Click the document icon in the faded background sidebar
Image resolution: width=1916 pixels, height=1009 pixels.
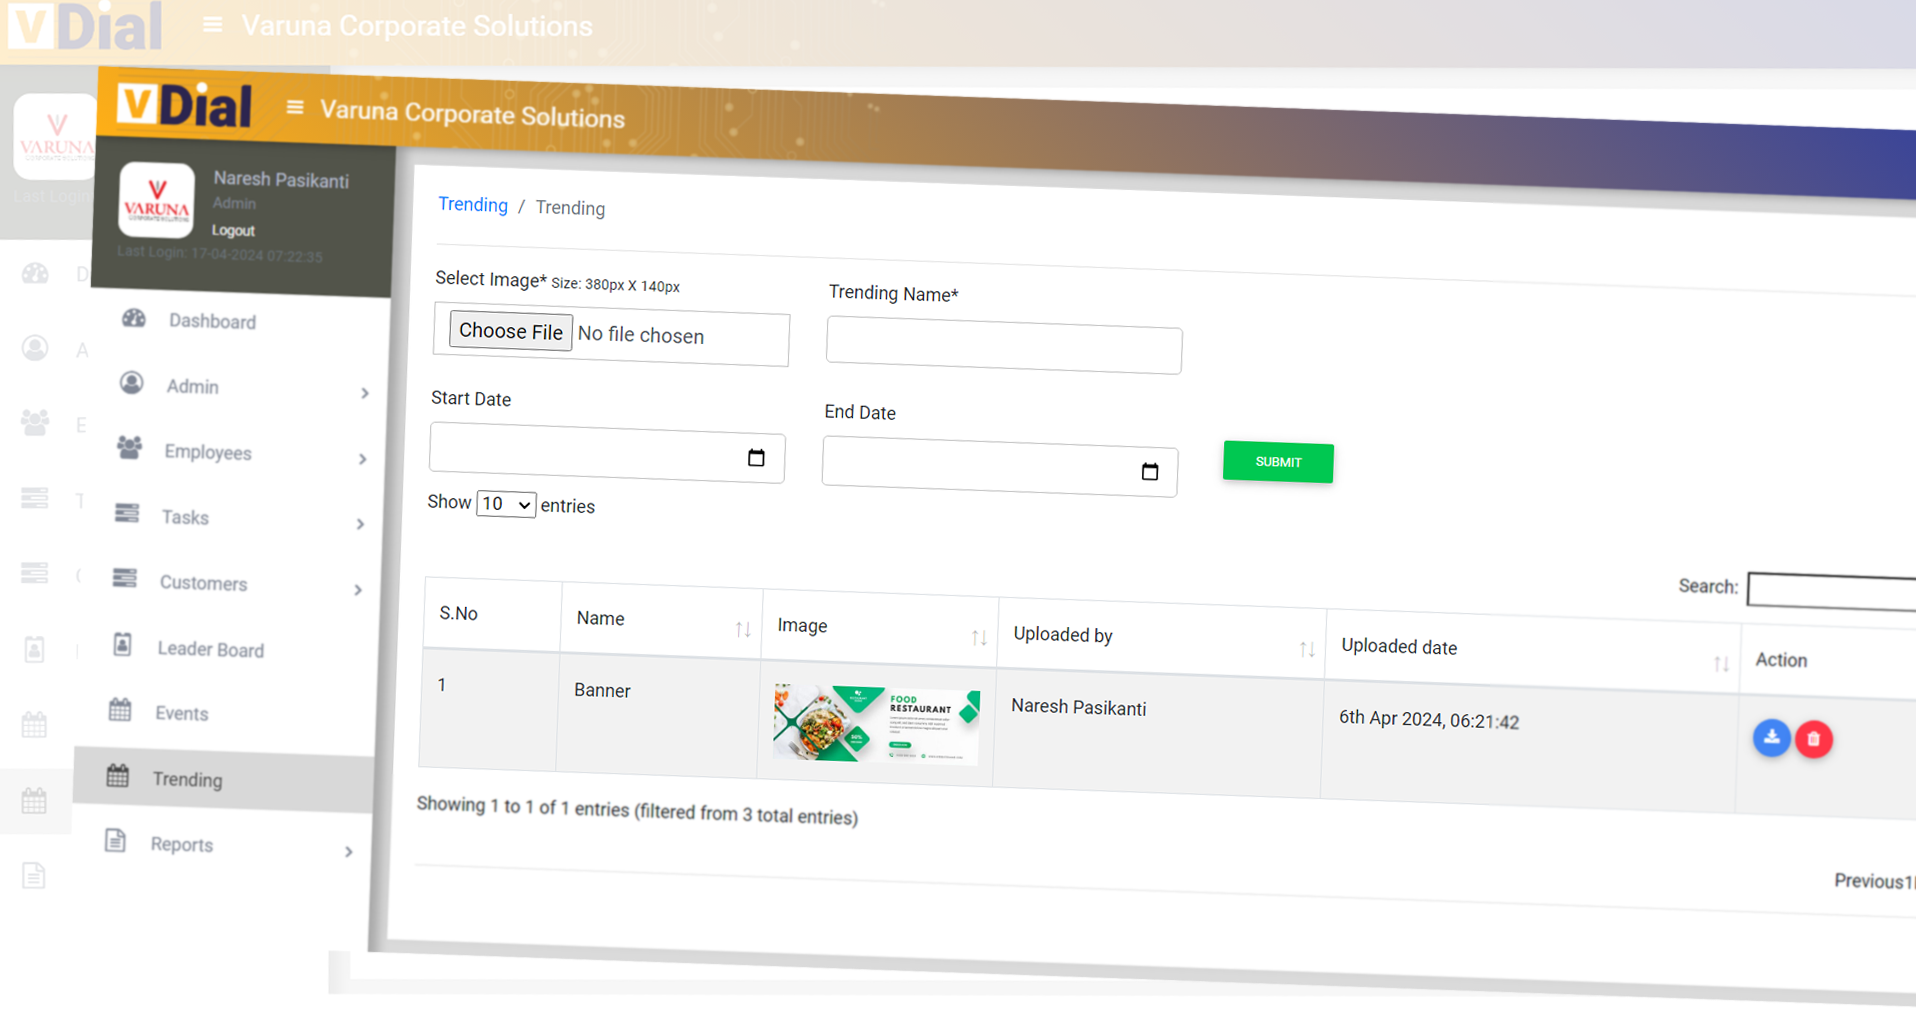pyautogui.click(x=34, y=876)
